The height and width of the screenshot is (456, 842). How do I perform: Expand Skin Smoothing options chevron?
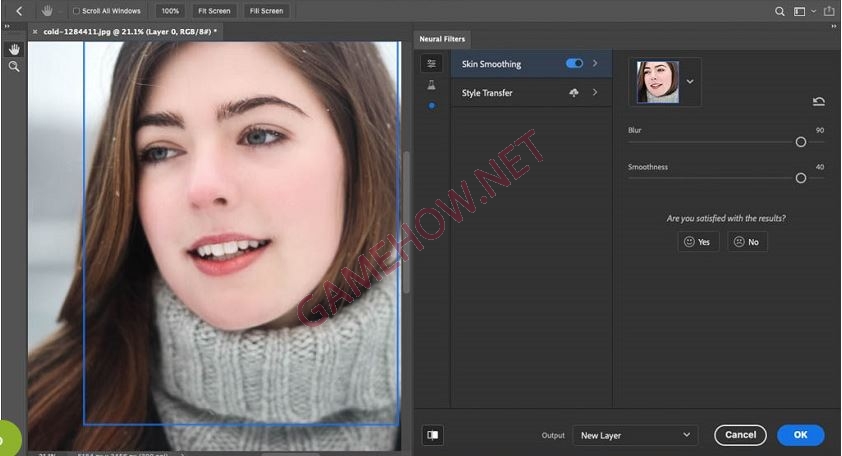point(595,63)
